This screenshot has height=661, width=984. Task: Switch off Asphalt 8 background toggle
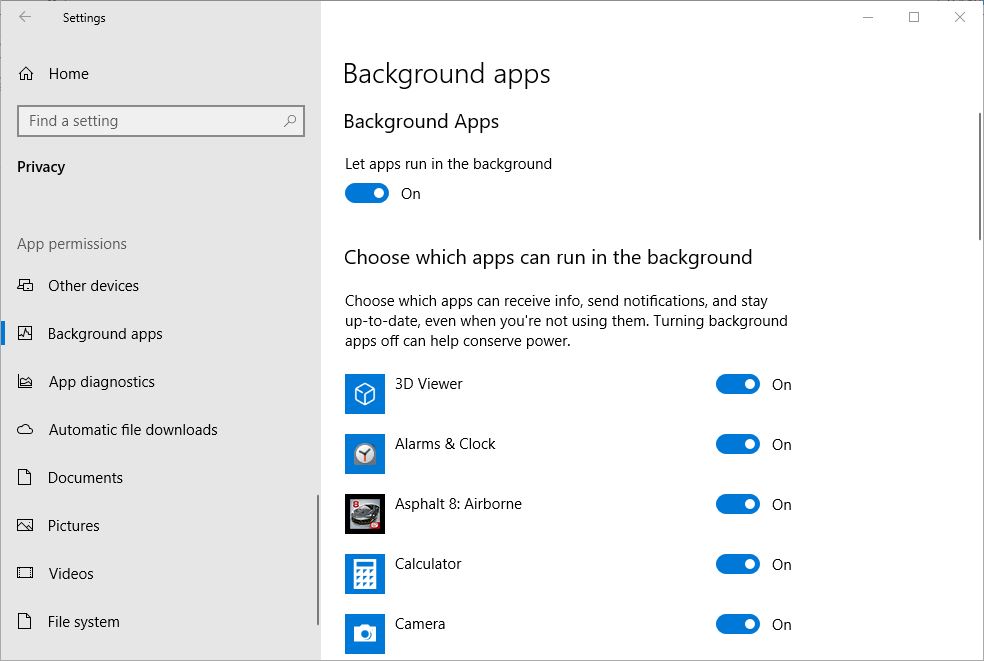(738, 505)
